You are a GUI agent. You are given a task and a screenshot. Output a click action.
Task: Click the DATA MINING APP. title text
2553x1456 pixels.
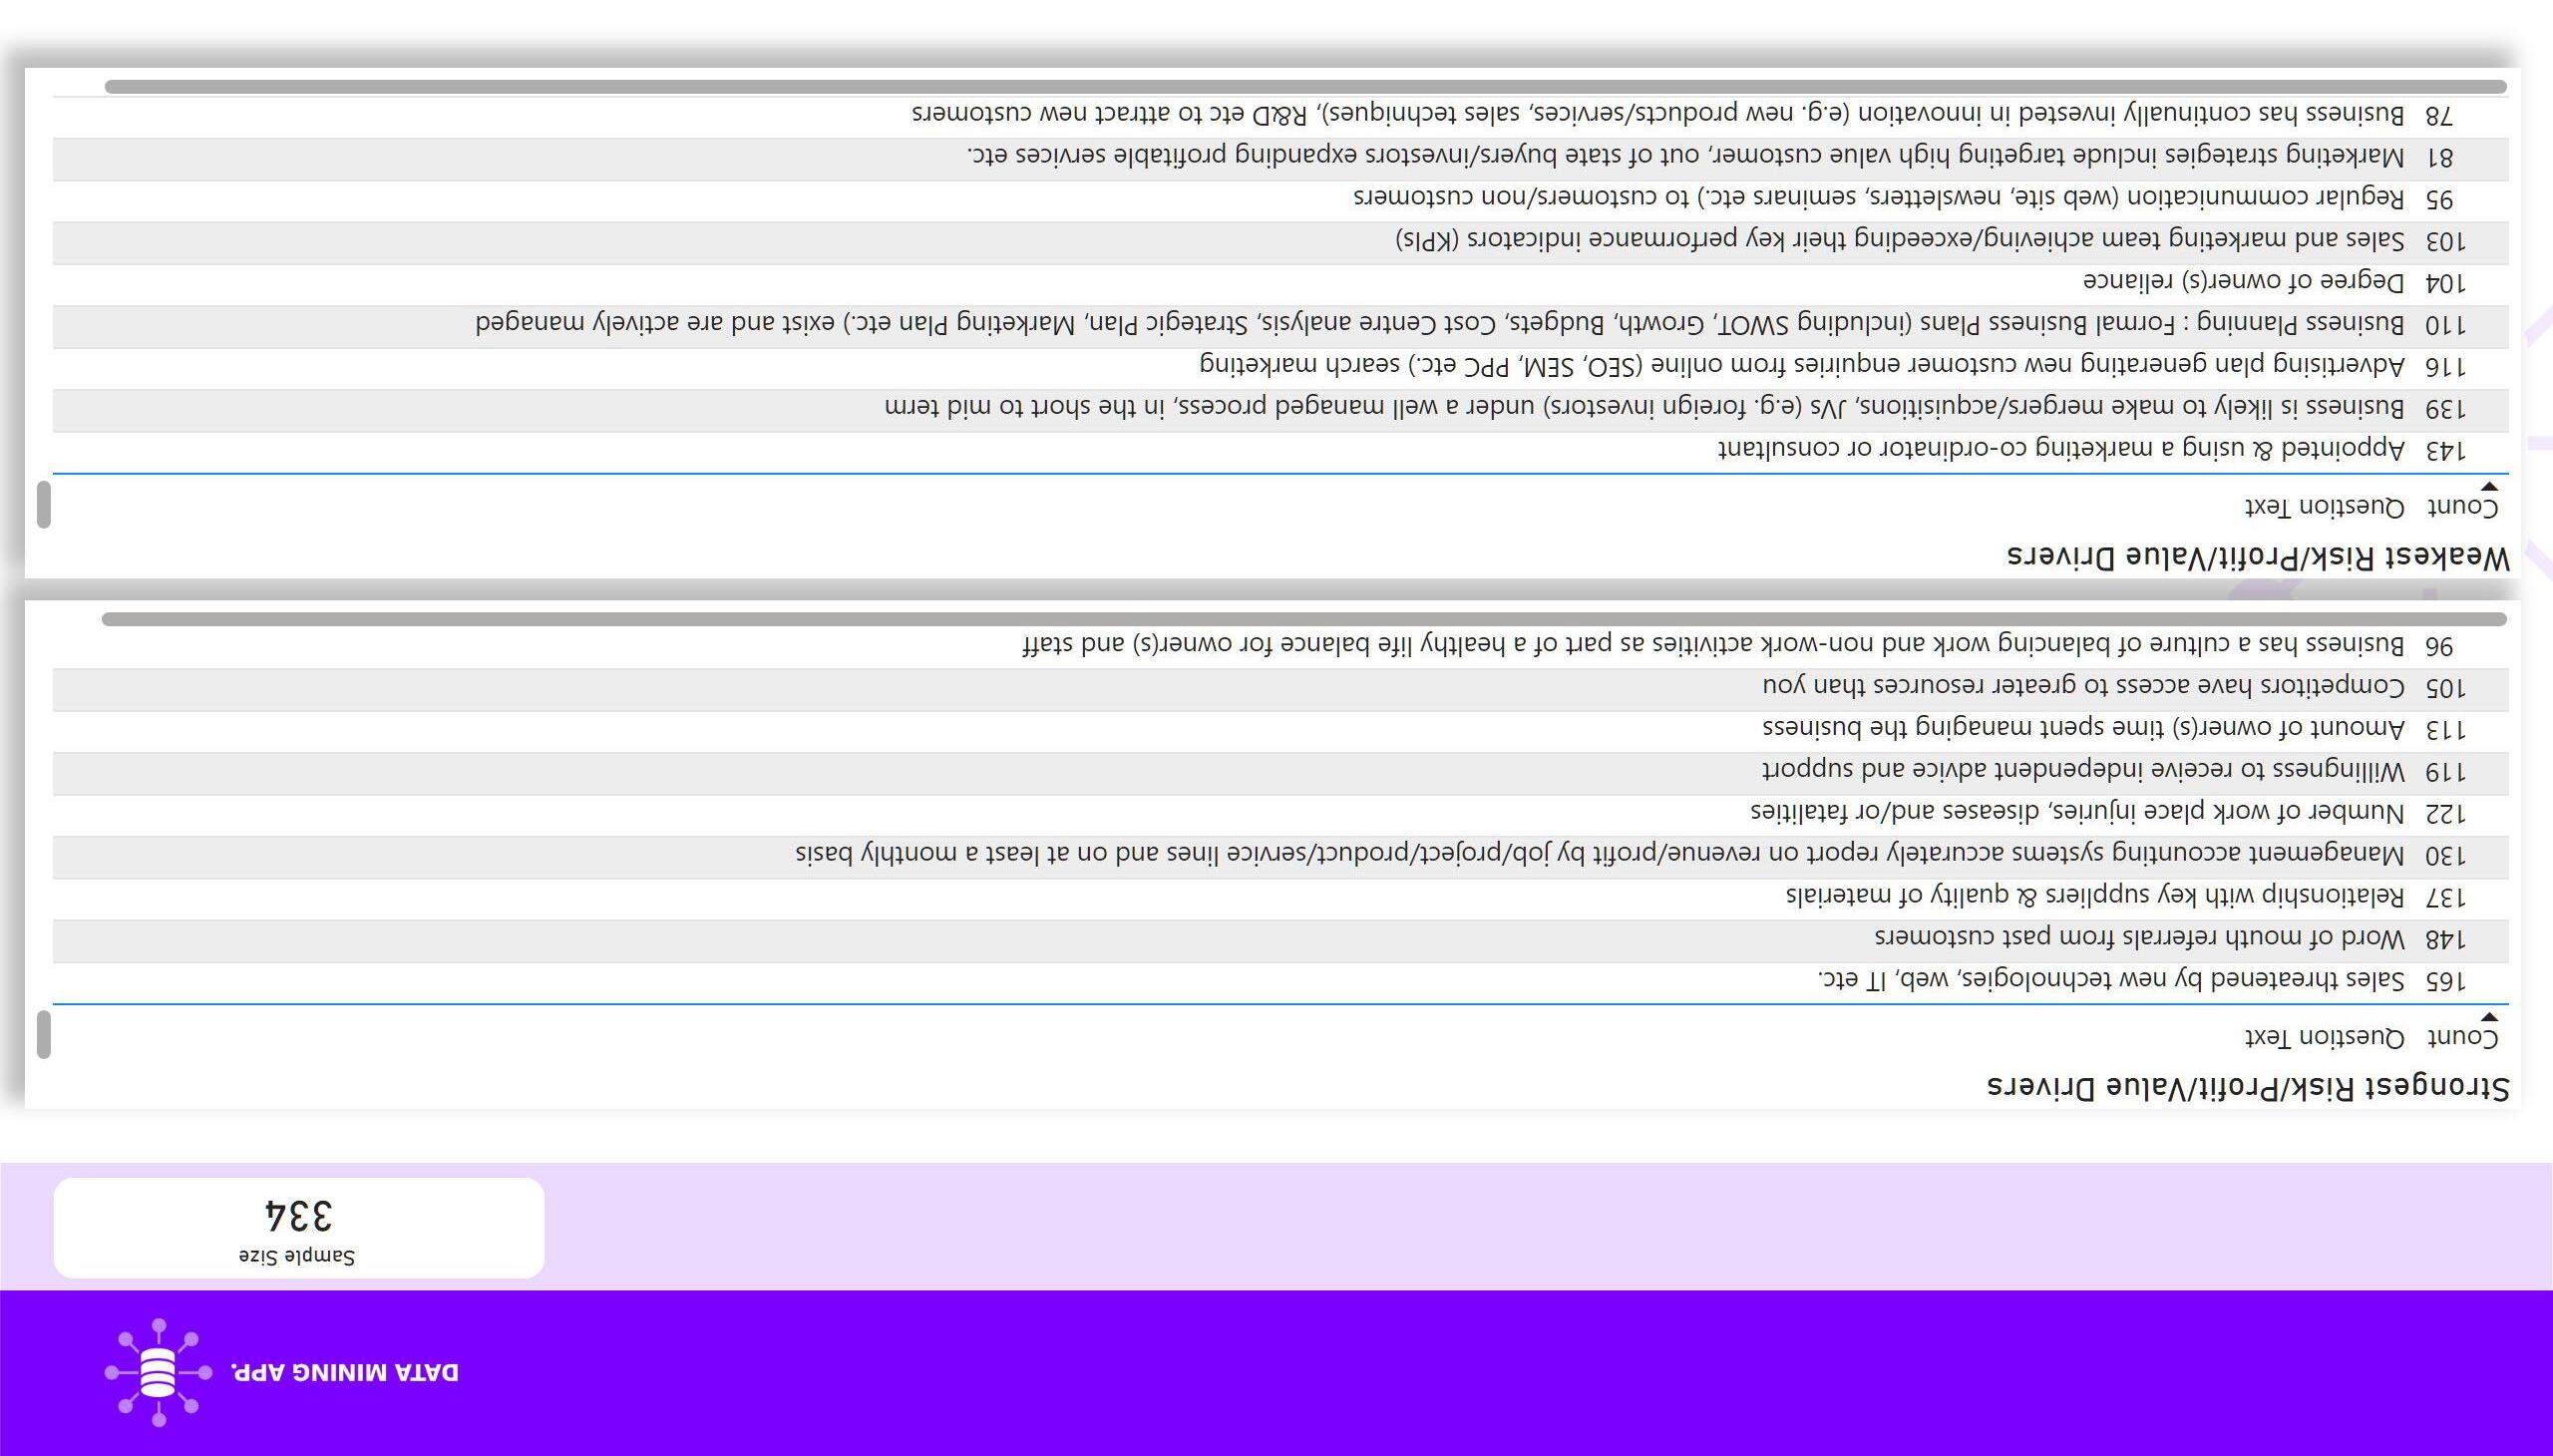[345, 1372]
